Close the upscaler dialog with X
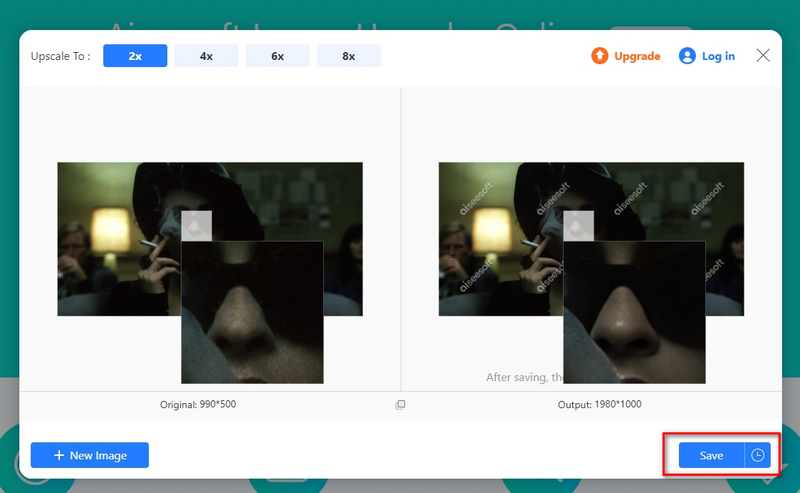800x493 pixels. pos(763,55)
